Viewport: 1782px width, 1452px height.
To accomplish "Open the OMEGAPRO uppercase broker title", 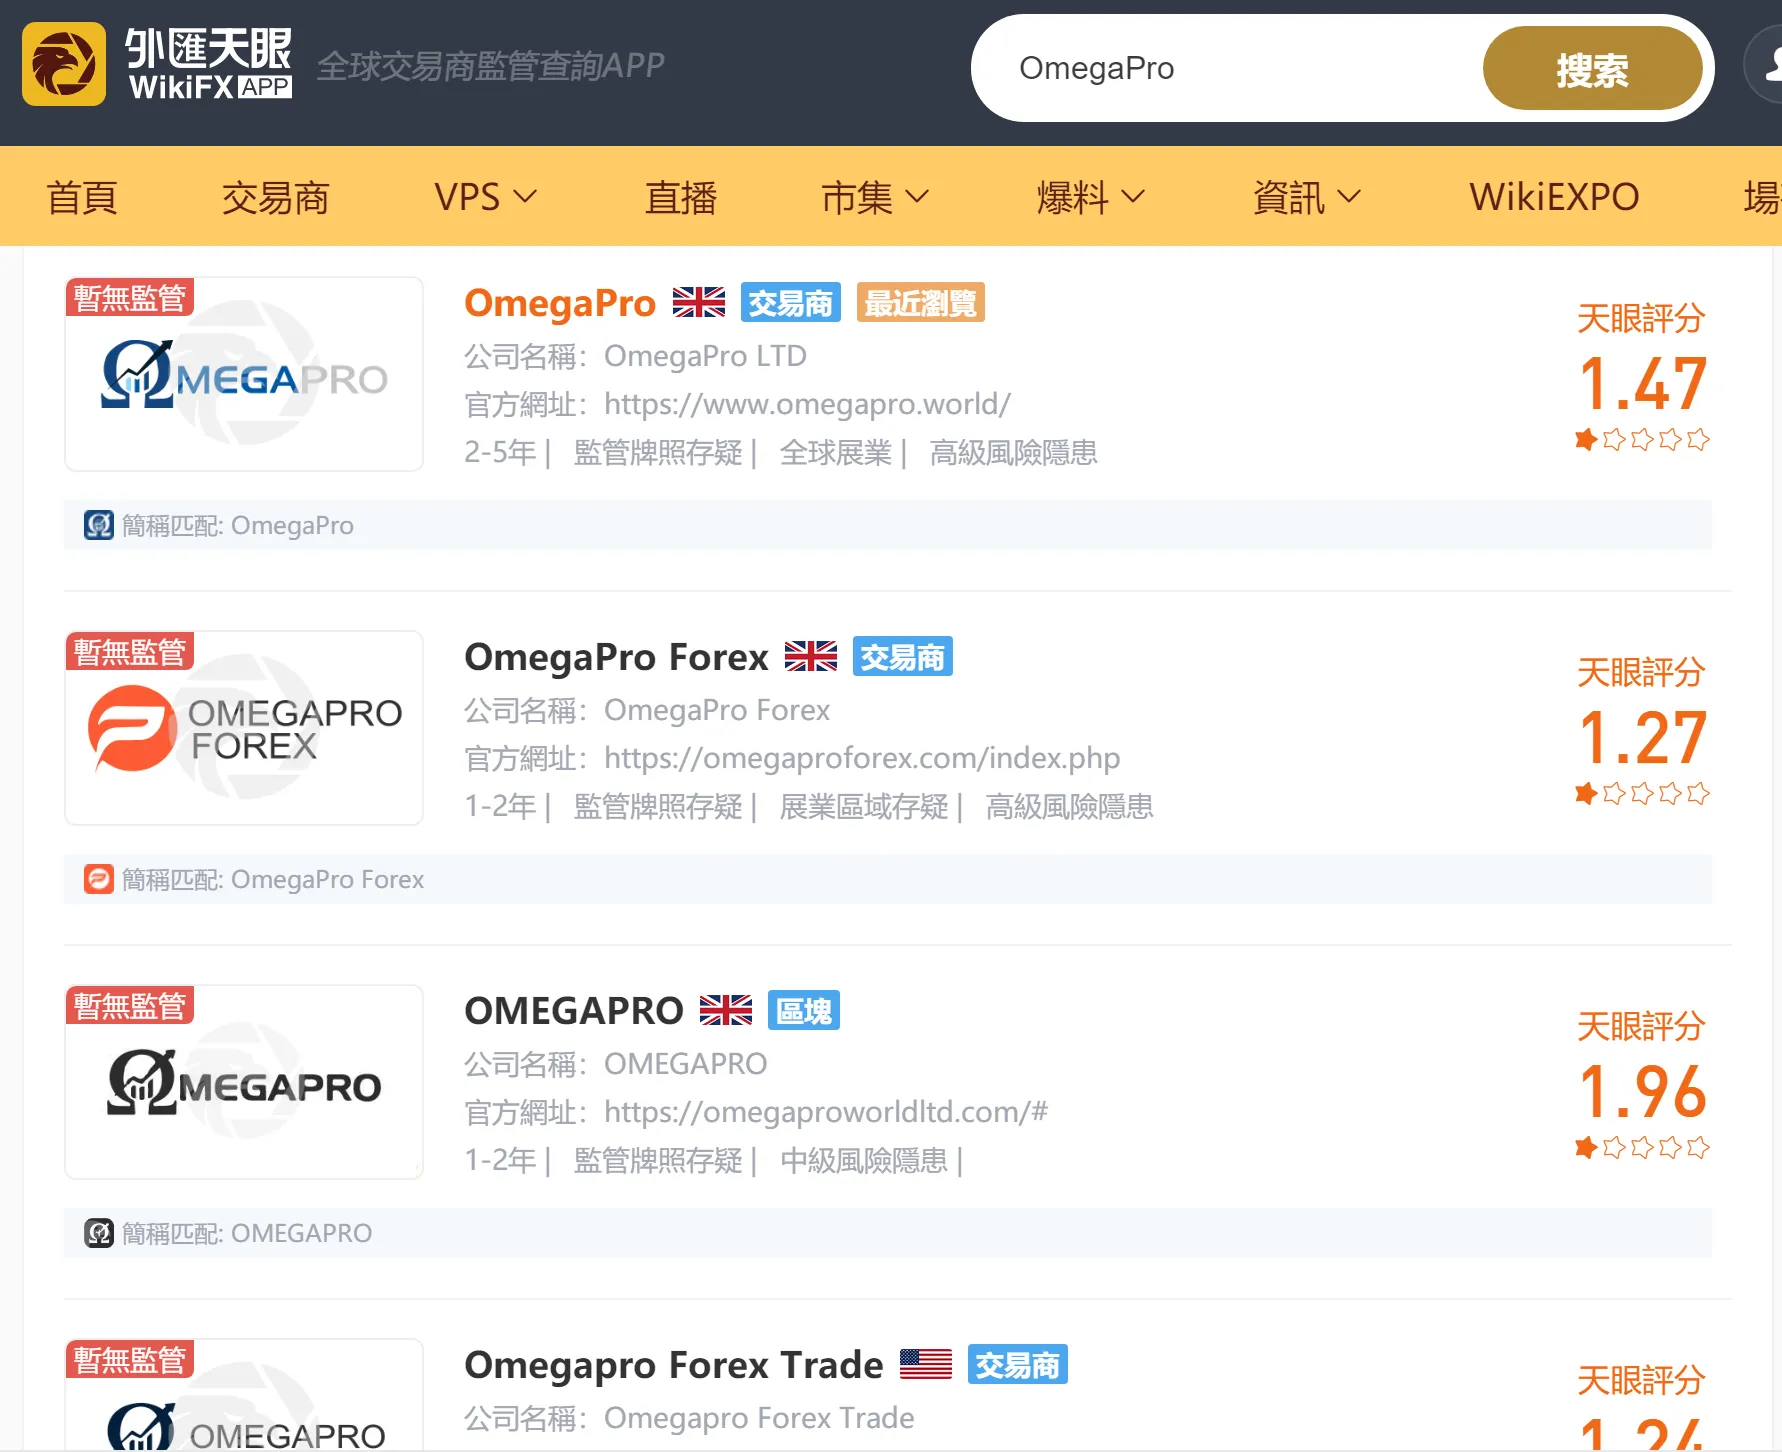I will 574,1011.
